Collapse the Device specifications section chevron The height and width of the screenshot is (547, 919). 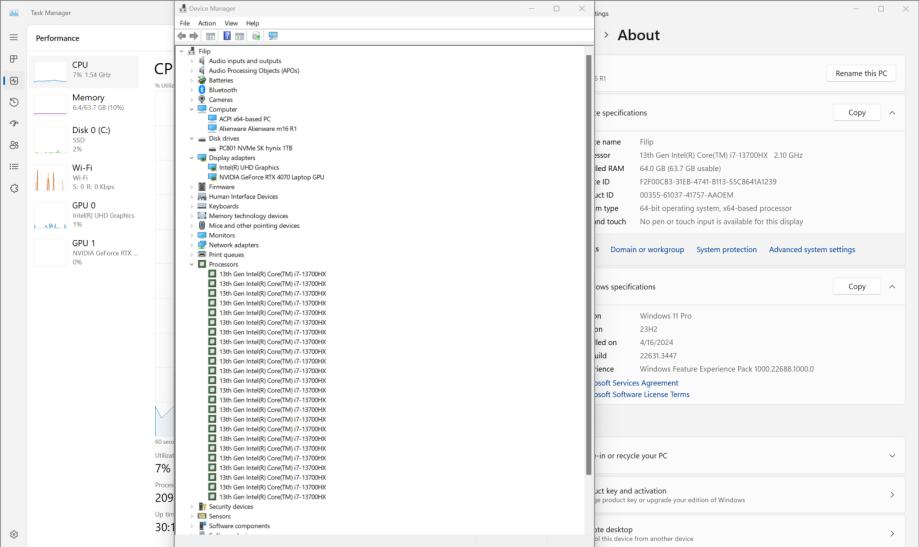coord(892,113)
